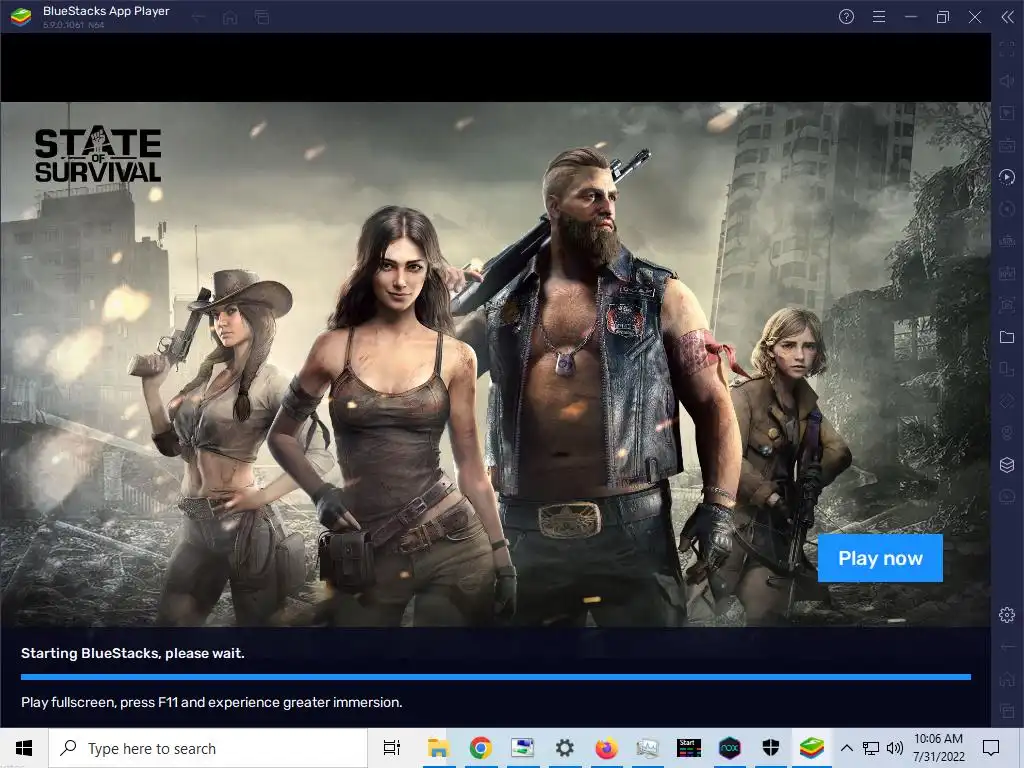Click the network icon in system tray

(x=871, y=748)
